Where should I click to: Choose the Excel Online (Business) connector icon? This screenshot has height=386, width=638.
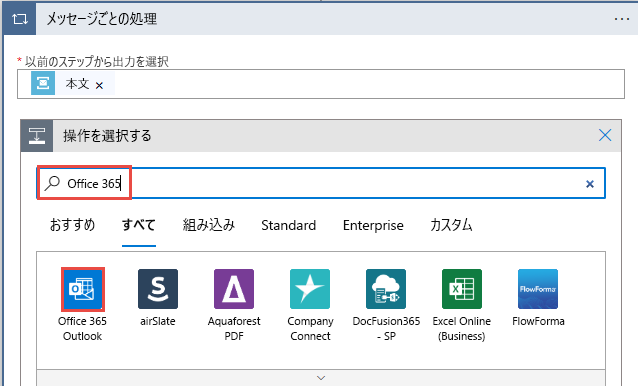tap(462, 289)
